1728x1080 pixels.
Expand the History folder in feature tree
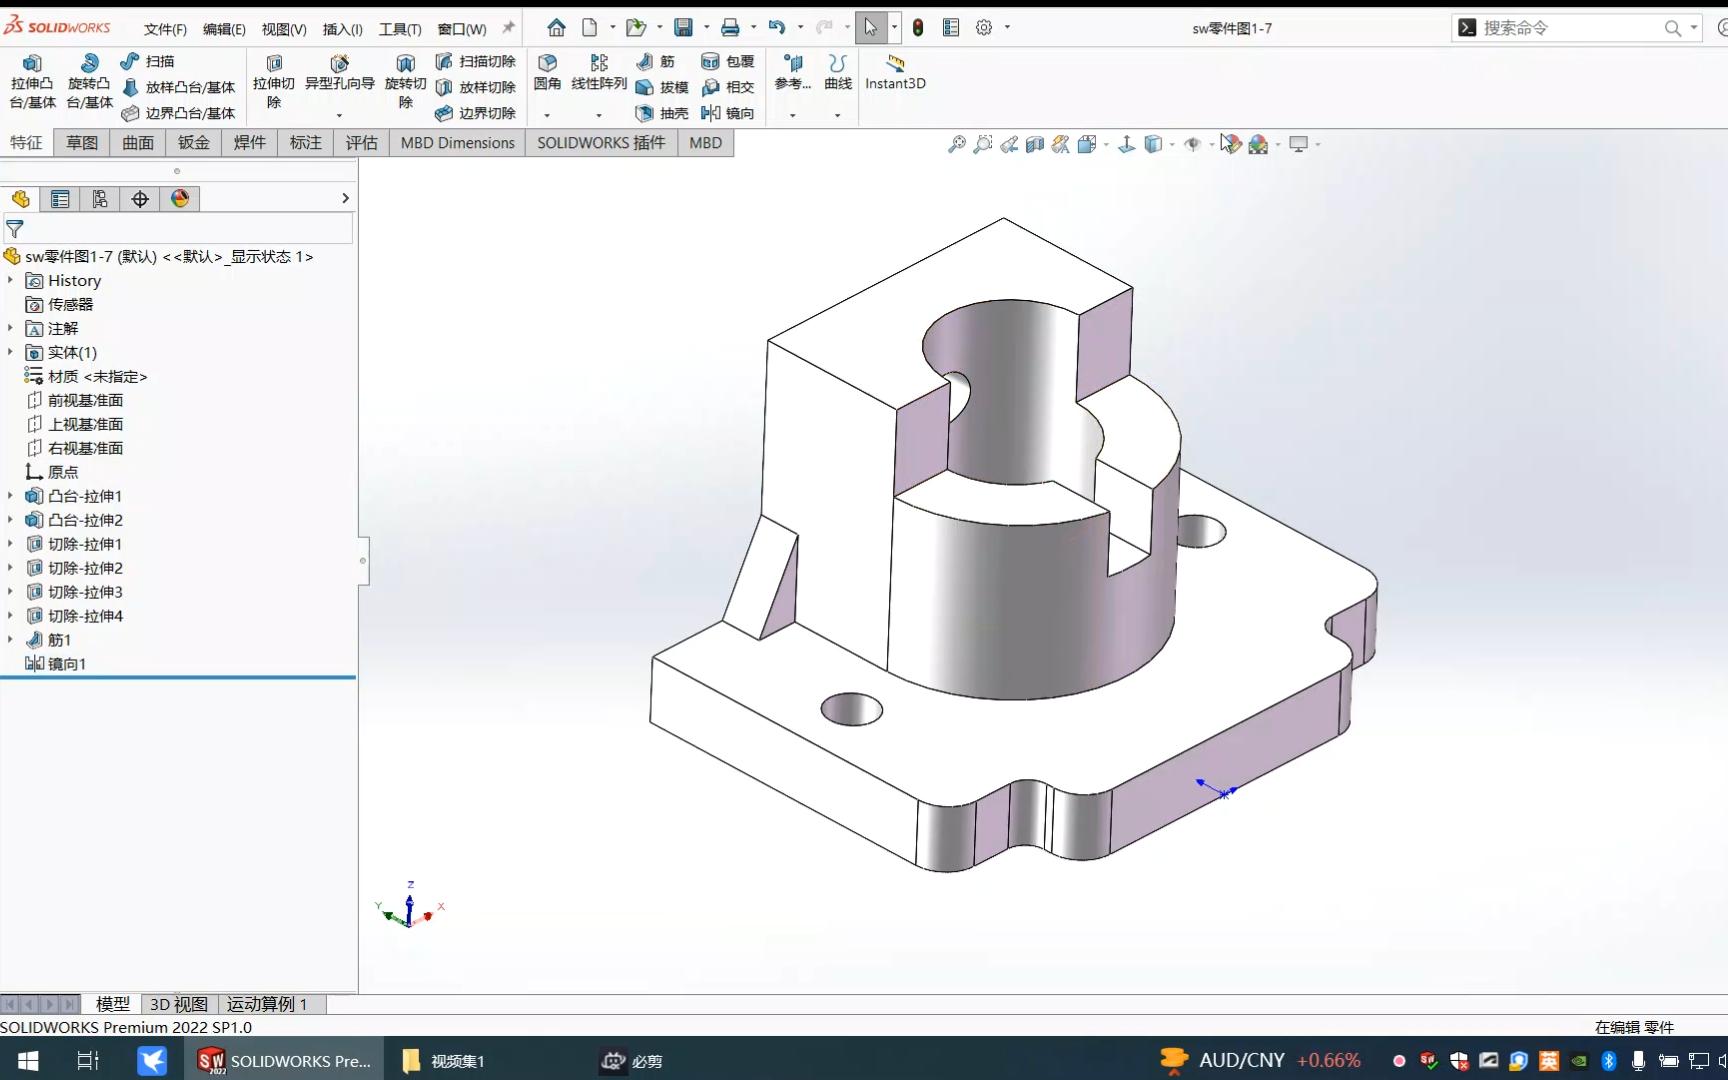(10, 280)
